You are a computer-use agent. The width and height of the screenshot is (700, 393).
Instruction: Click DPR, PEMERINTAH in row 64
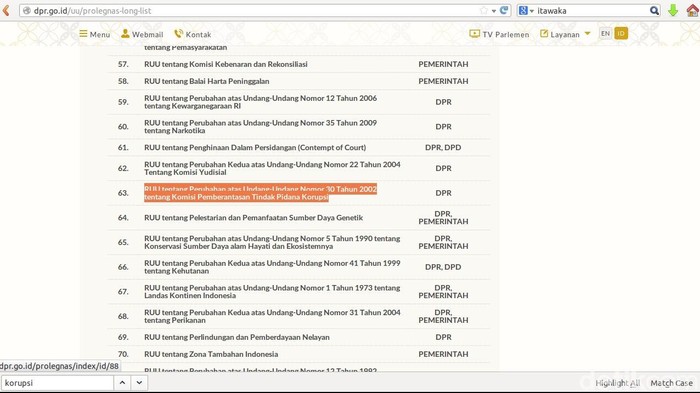(443, 217)
